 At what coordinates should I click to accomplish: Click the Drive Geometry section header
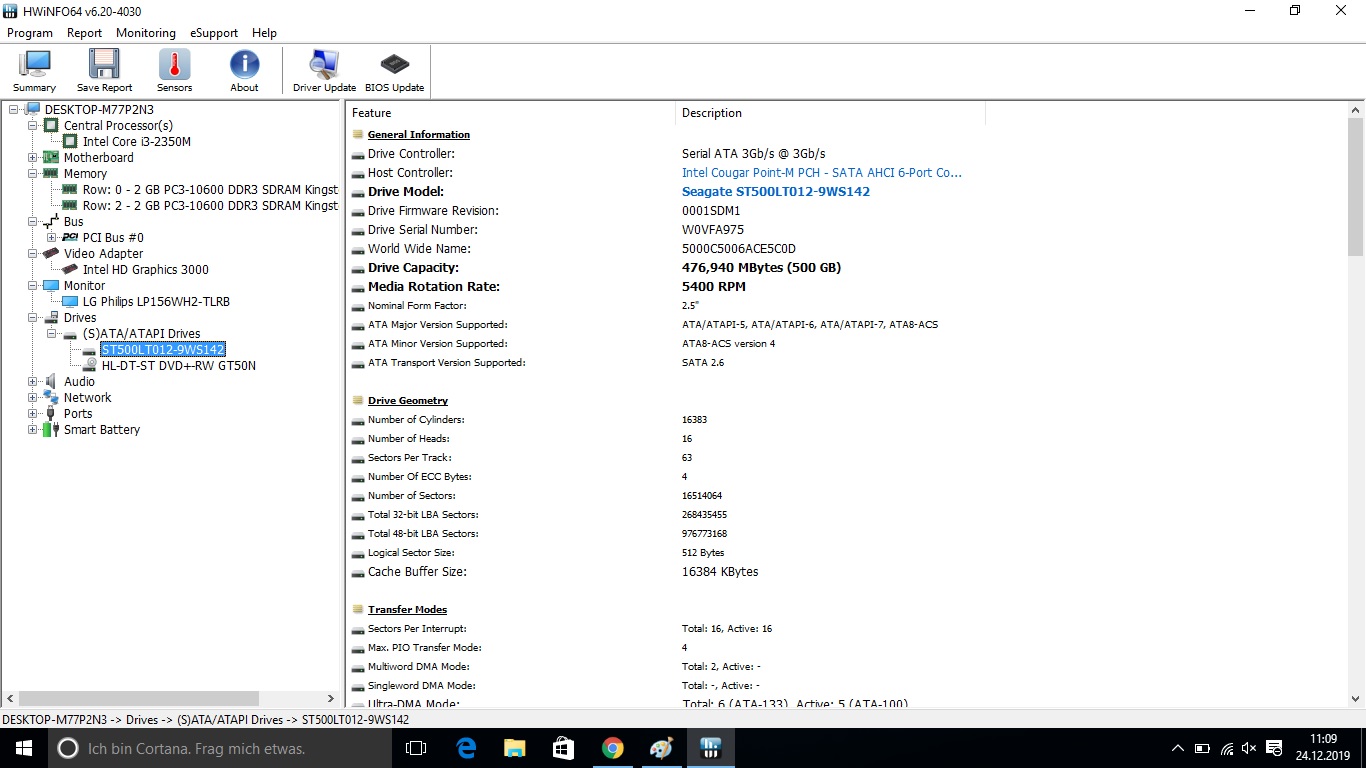click(x=408, y=401)
